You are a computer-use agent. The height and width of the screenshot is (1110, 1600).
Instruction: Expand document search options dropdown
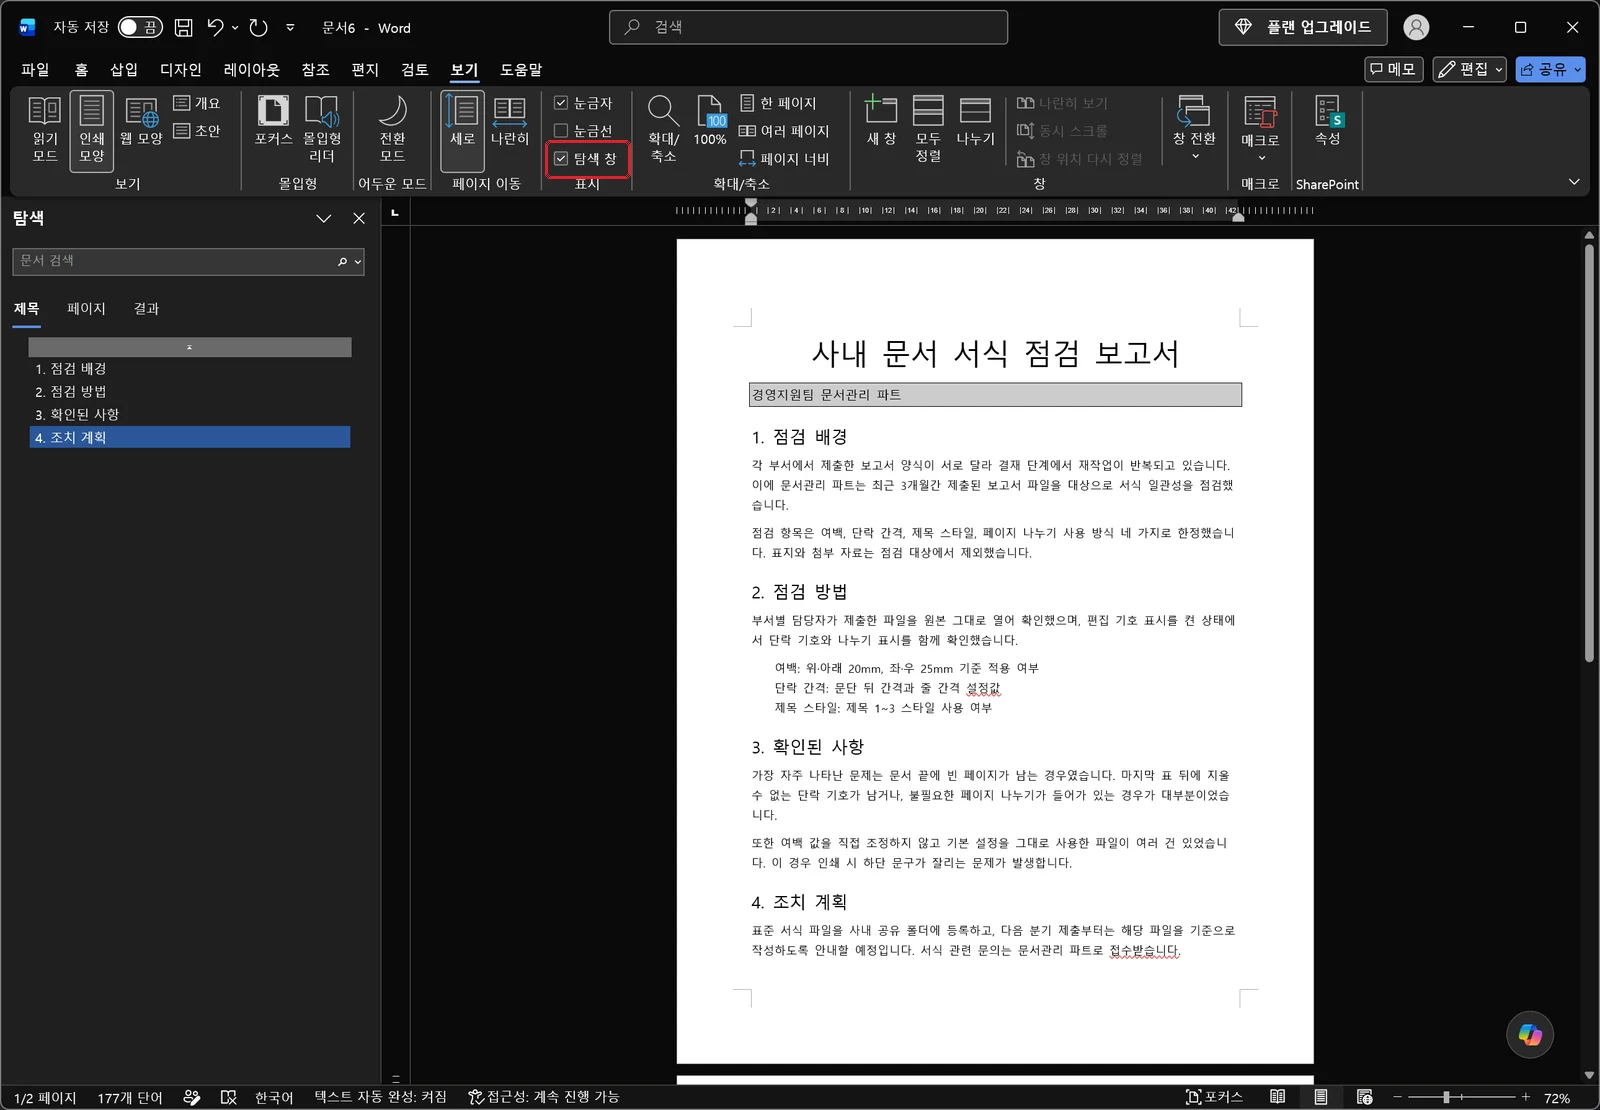357,261
